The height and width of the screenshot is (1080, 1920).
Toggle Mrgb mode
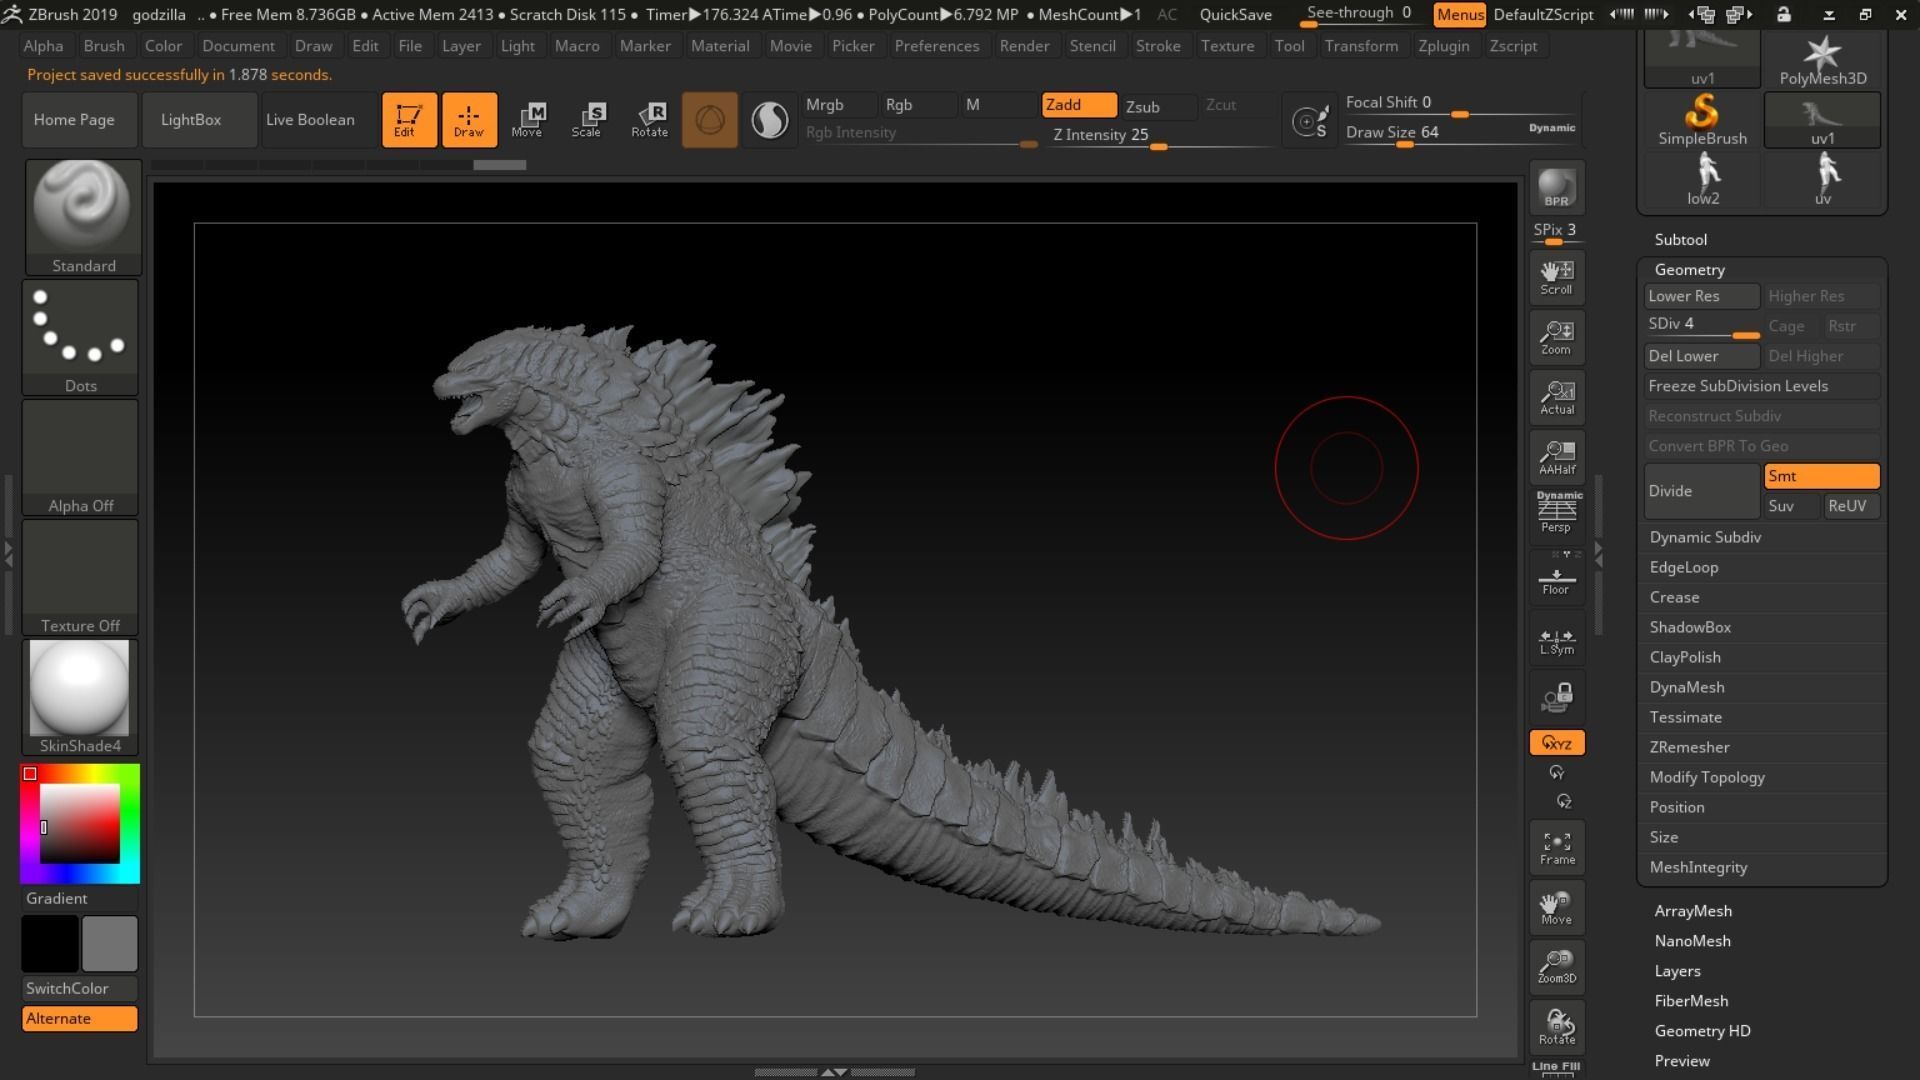(x=839, y=105)
